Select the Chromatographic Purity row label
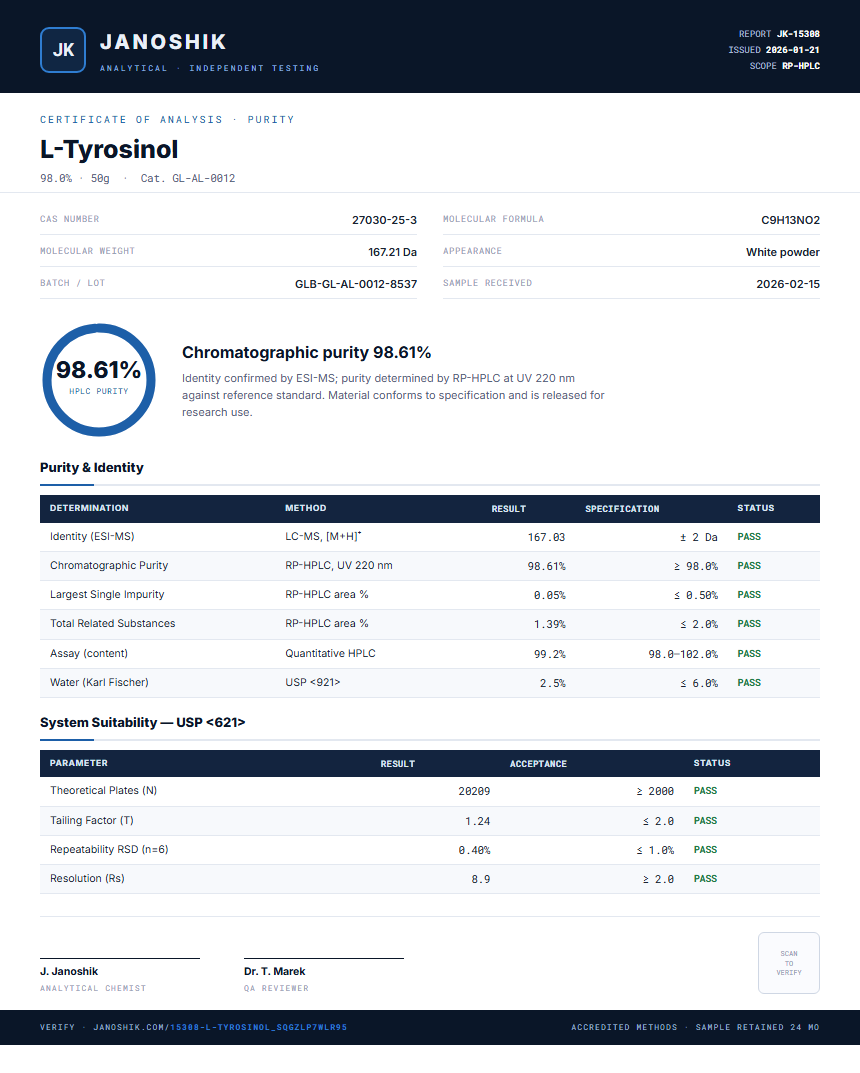 click(x=109, y=565)
